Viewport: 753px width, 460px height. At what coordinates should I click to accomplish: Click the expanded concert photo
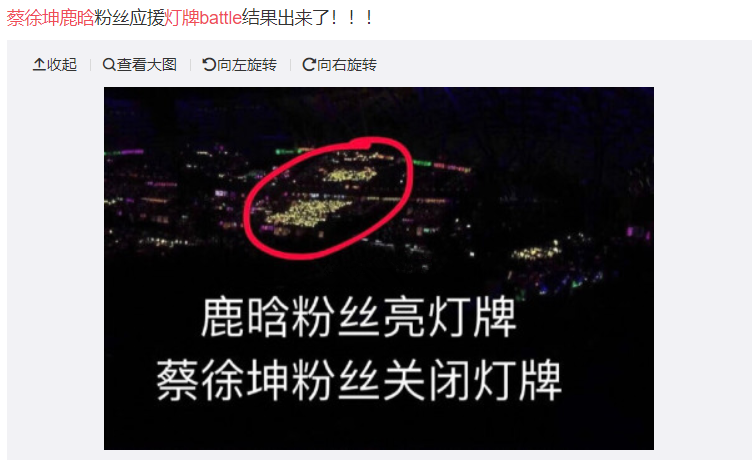(379, 268)
